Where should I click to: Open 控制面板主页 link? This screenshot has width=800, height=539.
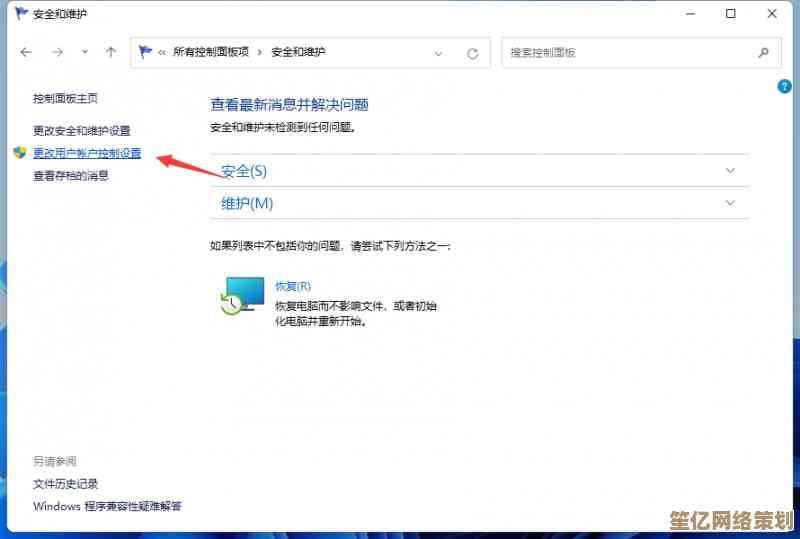65,99
